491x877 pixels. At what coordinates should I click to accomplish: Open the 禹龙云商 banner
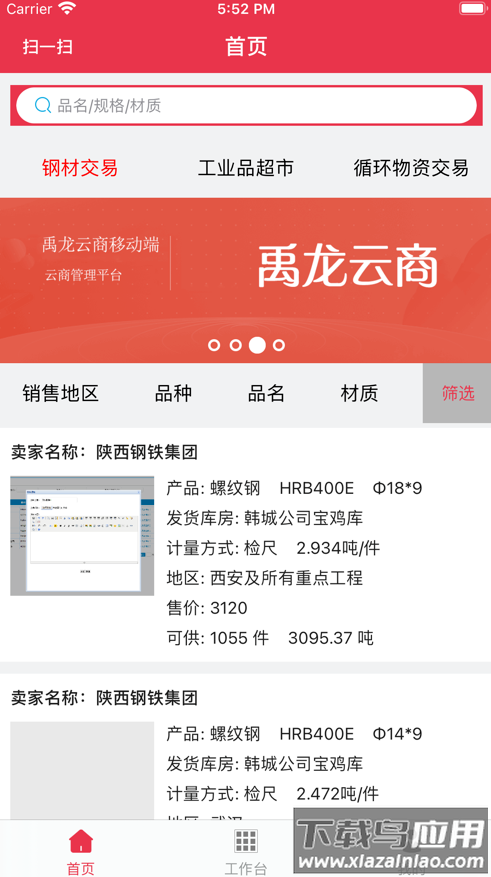pos(246,280)
